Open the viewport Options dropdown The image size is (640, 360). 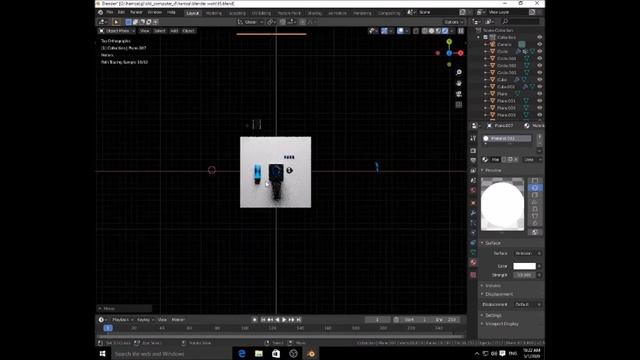(x=454, y=22)
